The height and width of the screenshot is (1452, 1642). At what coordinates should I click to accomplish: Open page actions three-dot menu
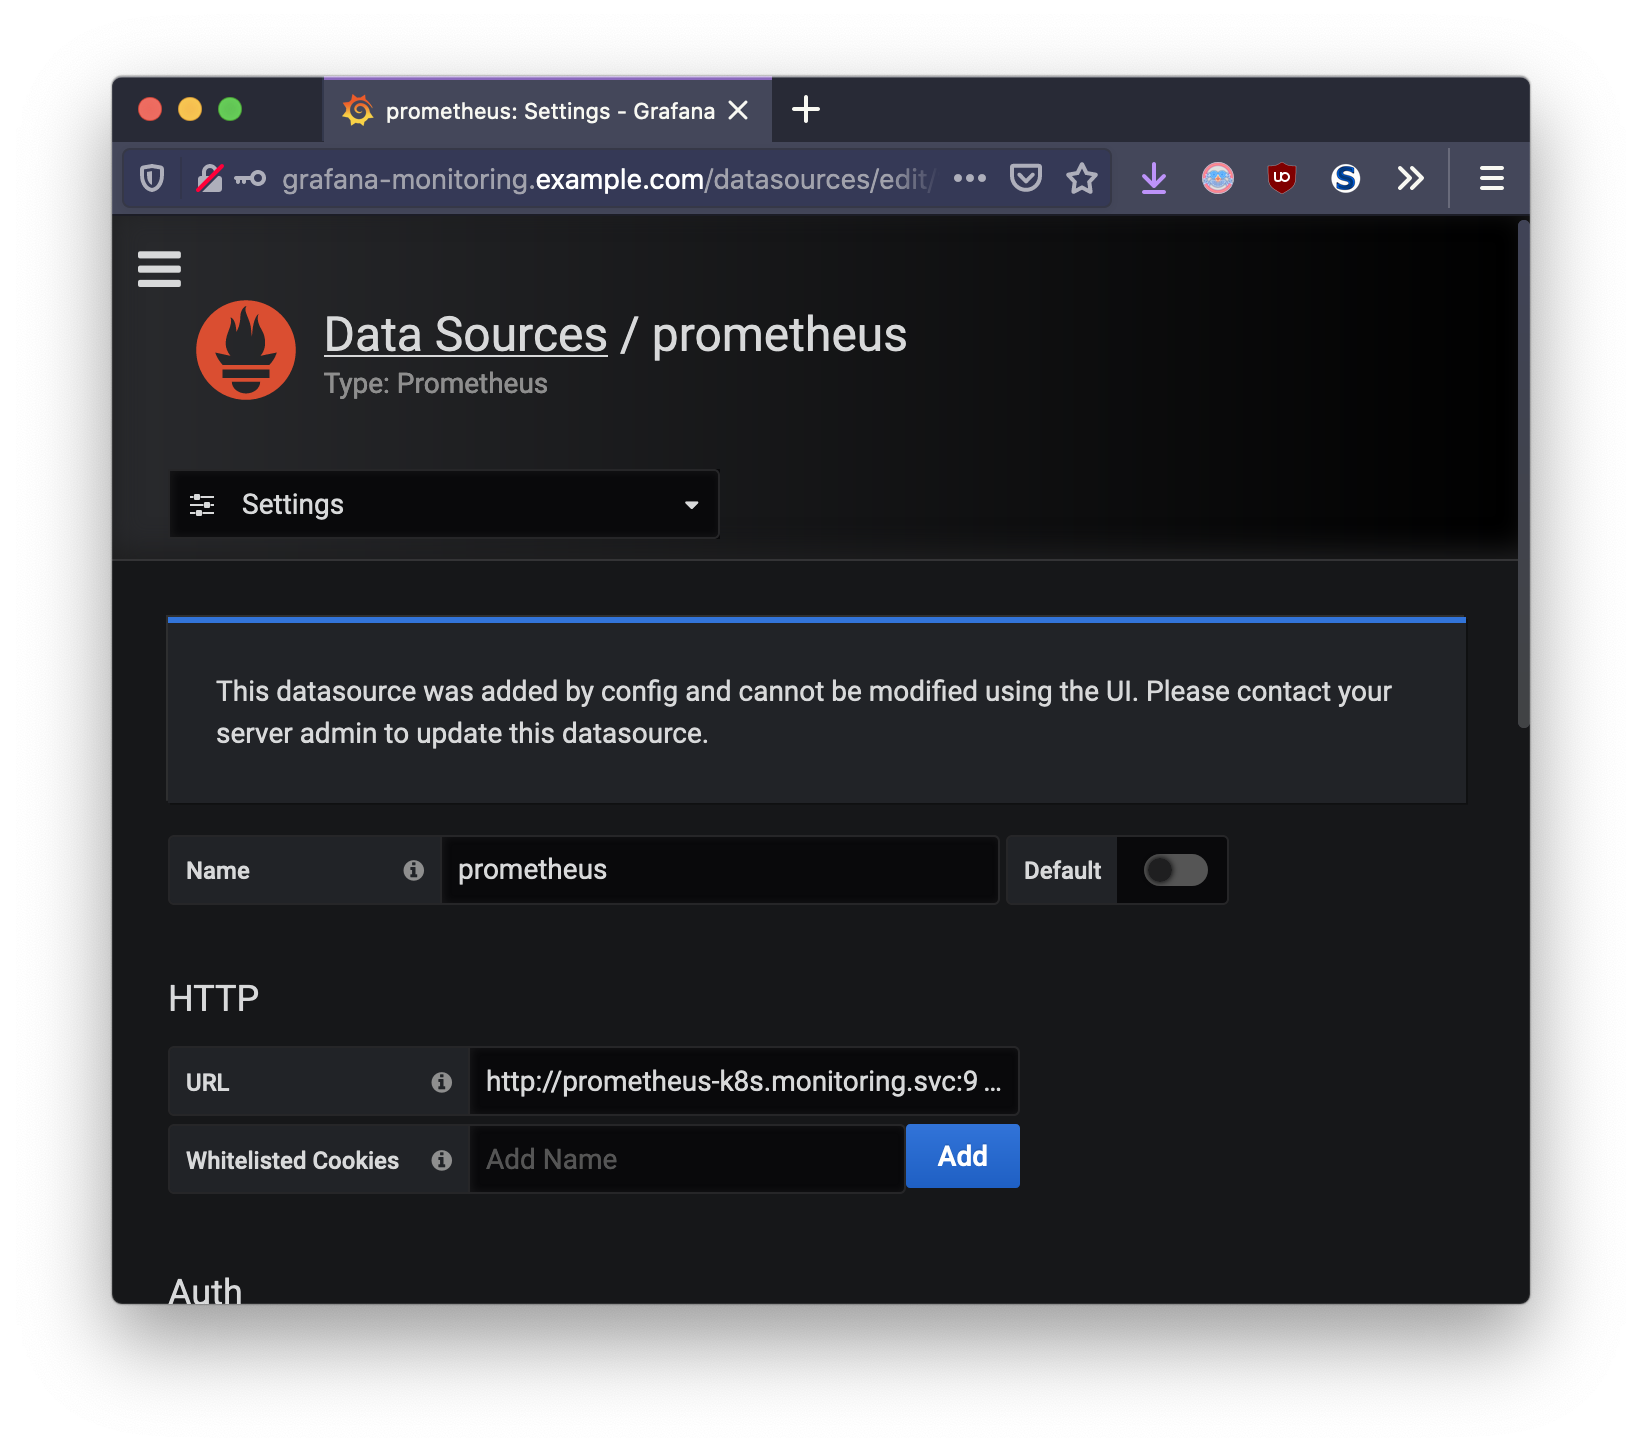969,179
